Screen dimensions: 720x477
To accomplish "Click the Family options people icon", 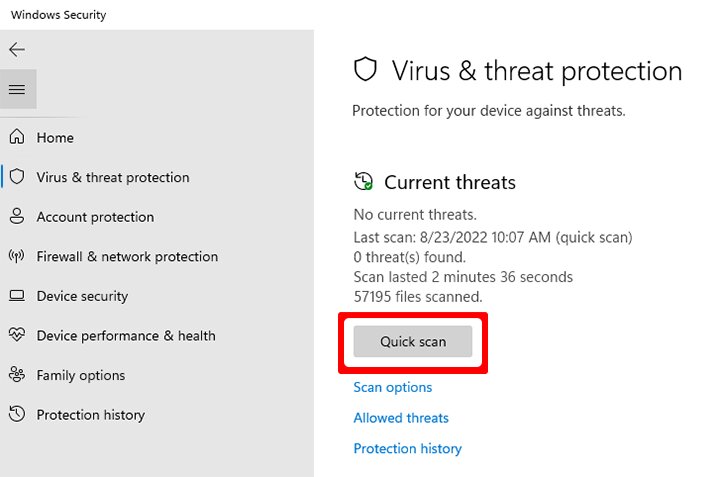I will [17, 375].
